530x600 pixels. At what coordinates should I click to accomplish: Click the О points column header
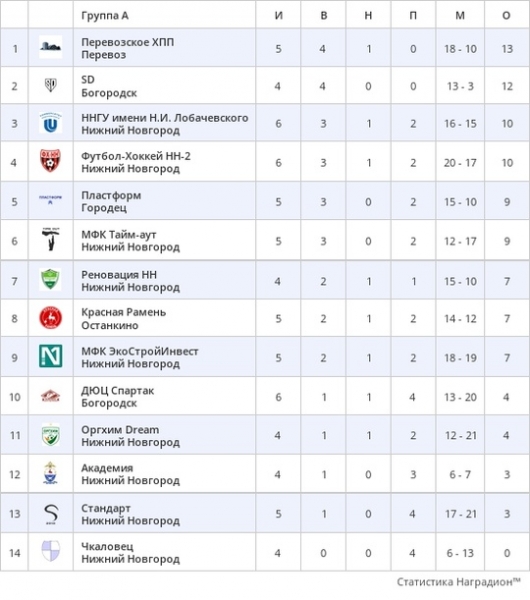click(x=506, y=15)
